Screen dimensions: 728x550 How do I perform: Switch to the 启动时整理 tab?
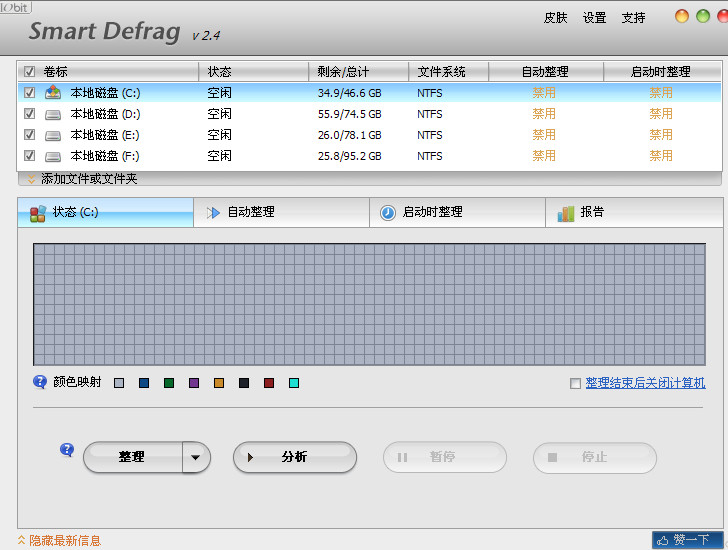point(457,213)
